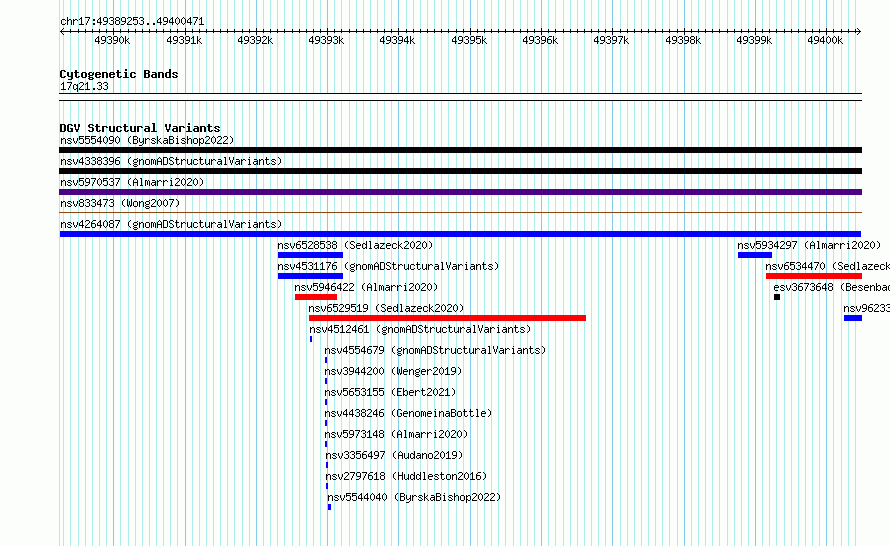Click the small blue mark under nsv5544040
The image size is (890, 546).
point(329,507)
